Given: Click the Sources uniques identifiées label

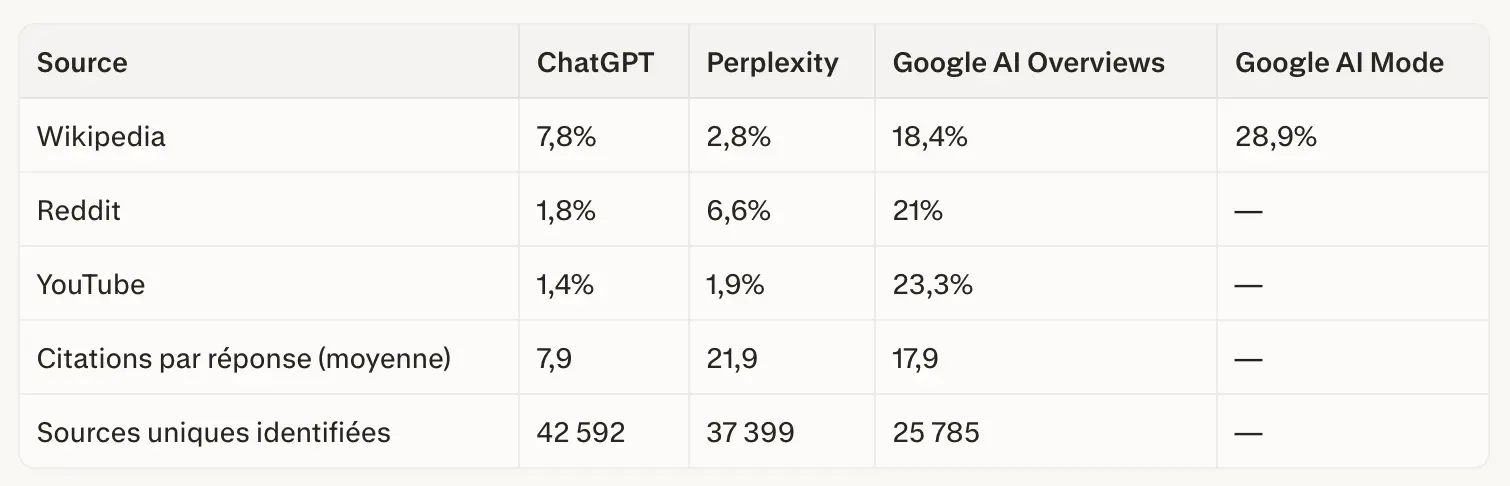Looking at the screenshot, I should tap(213, 432).
